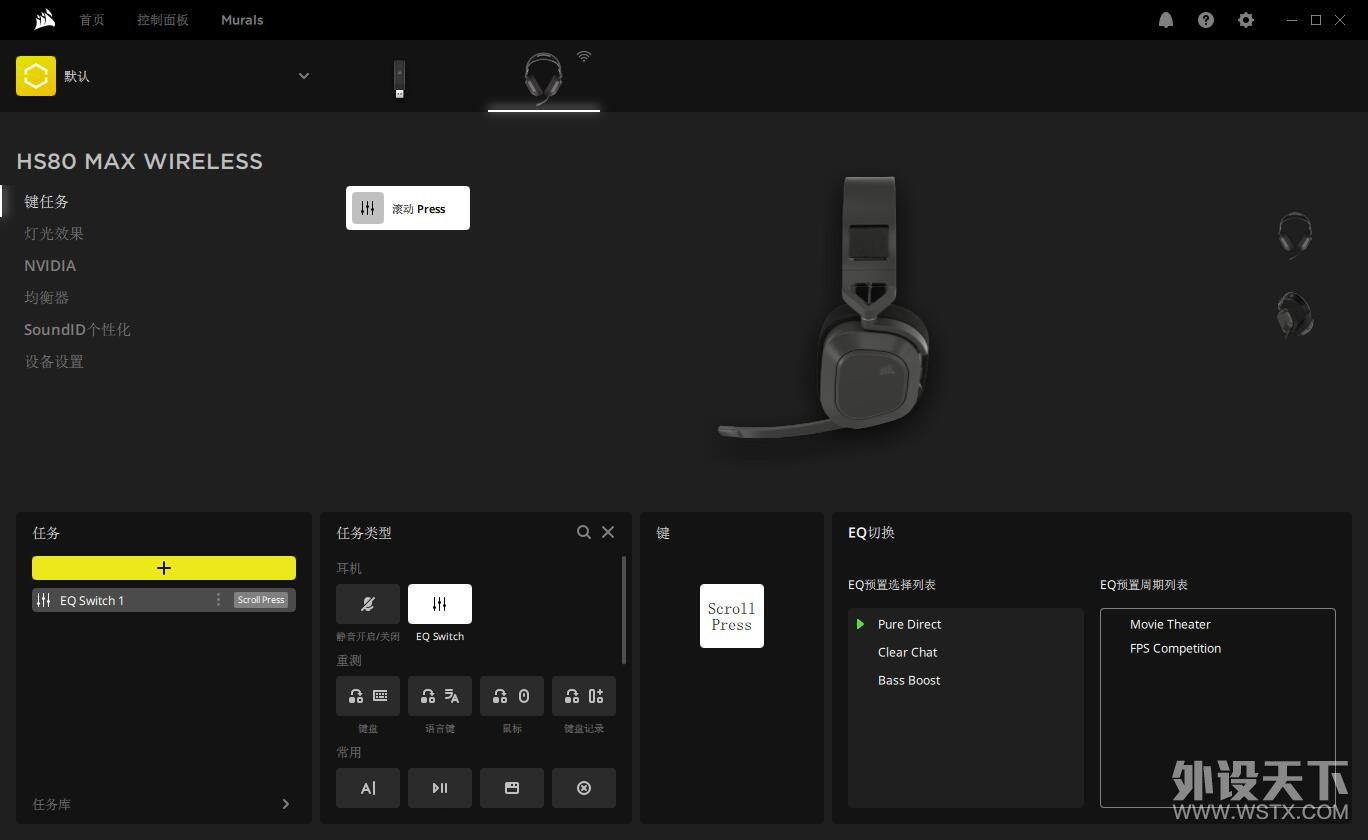Select 键盘 remap task type
The height and width of the screenshot is (840, 1368).
(368, 696)
